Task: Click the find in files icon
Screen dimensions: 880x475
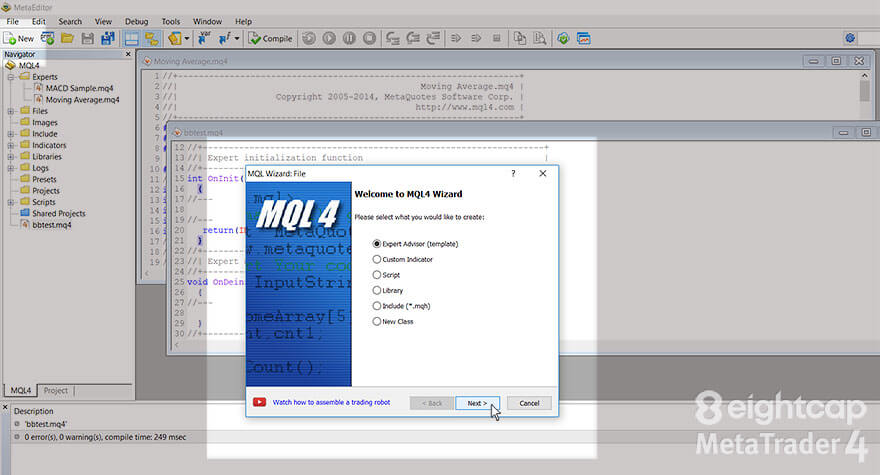Action: (x=540, y=38)
